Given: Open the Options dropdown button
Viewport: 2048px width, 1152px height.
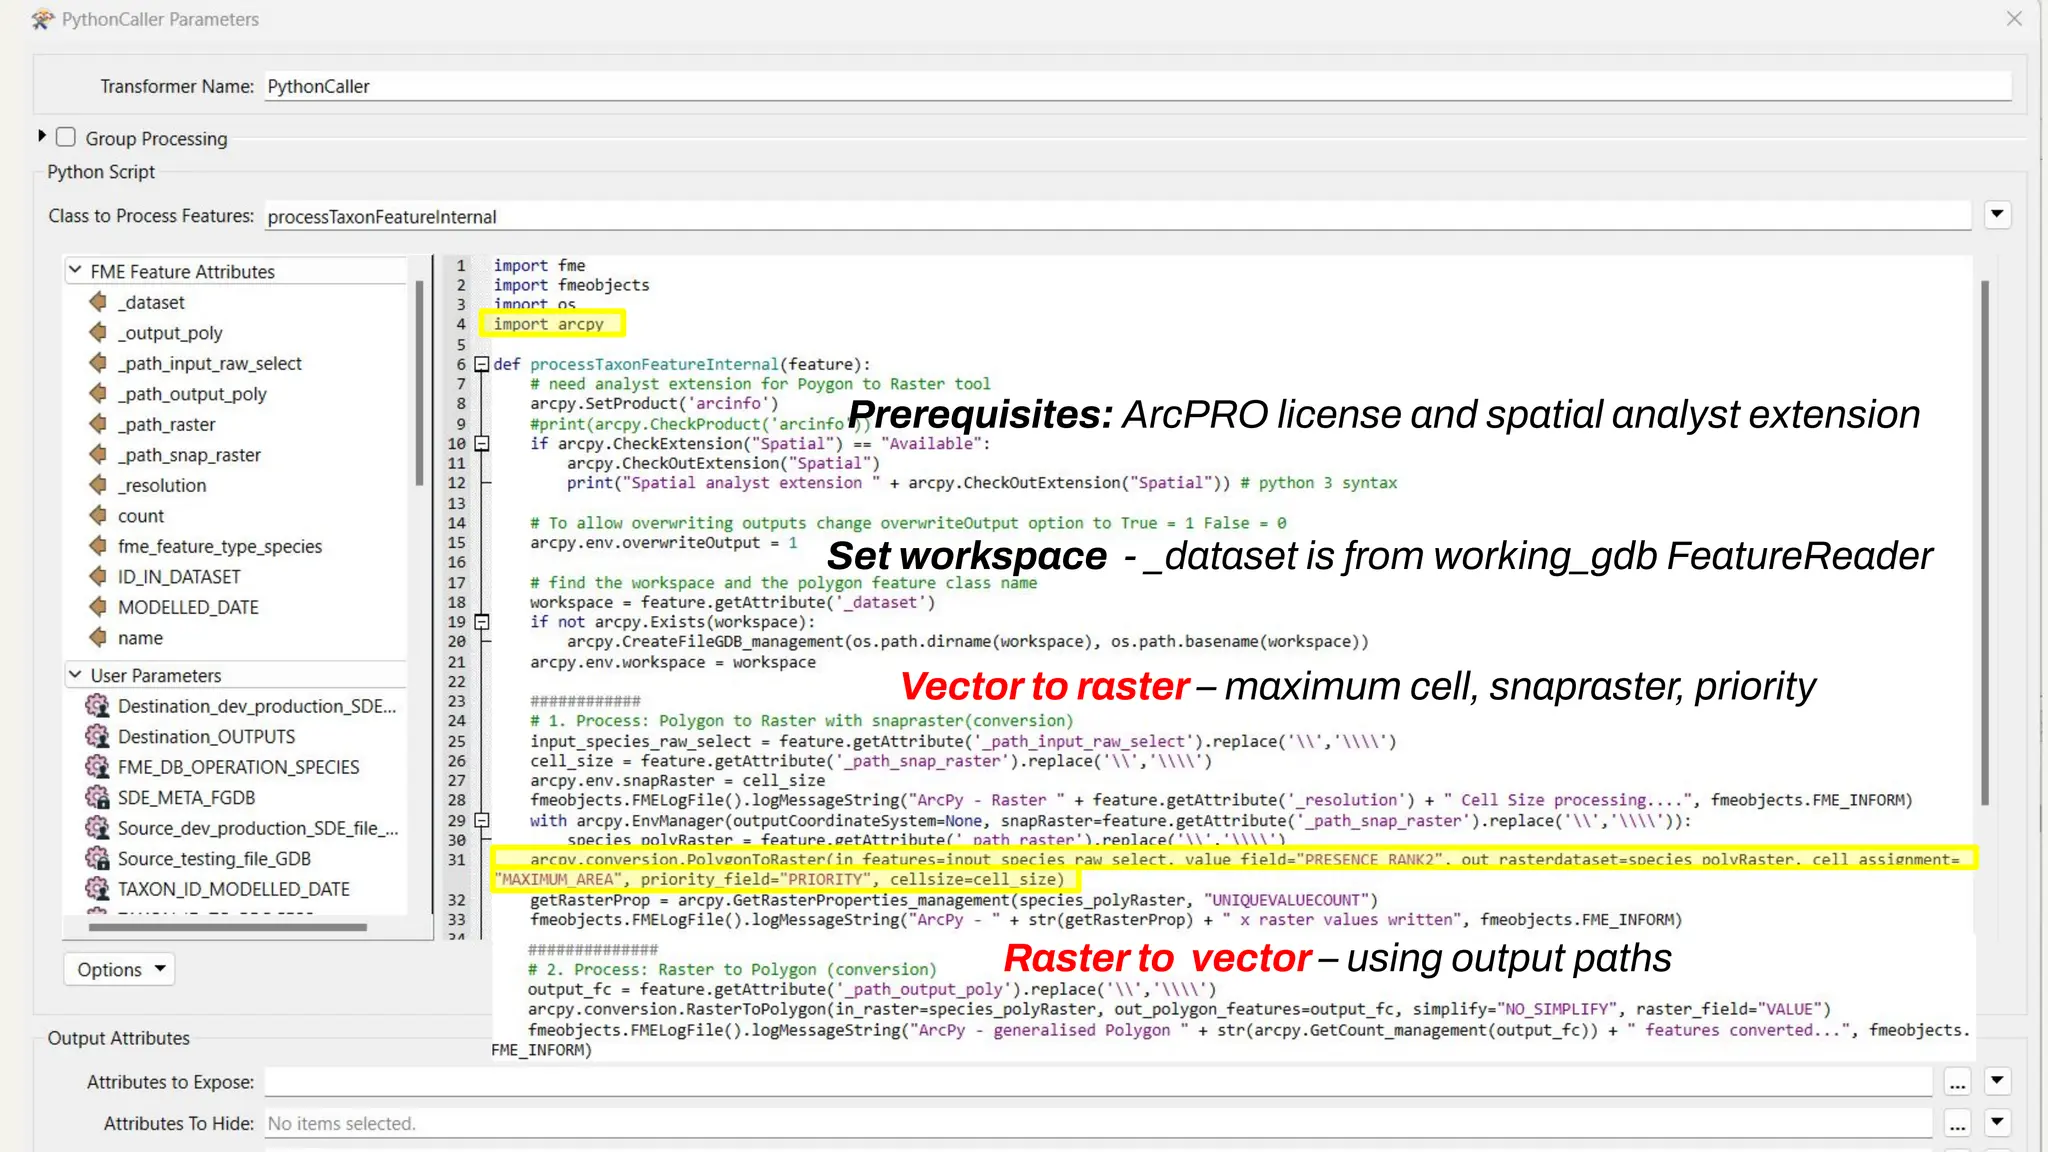Looking at the screenshot, I should coord(120,969).
